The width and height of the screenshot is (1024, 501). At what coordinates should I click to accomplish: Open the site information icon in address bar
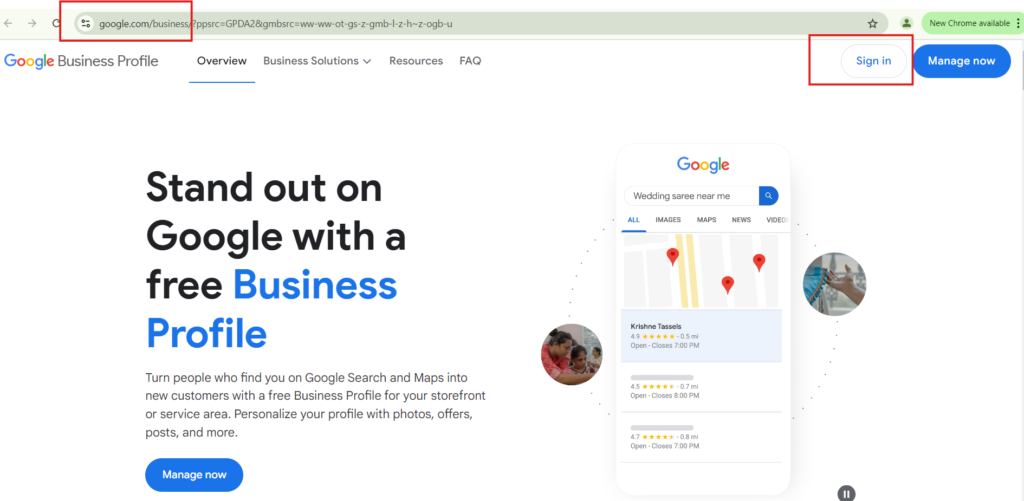(x=85, y=23)
